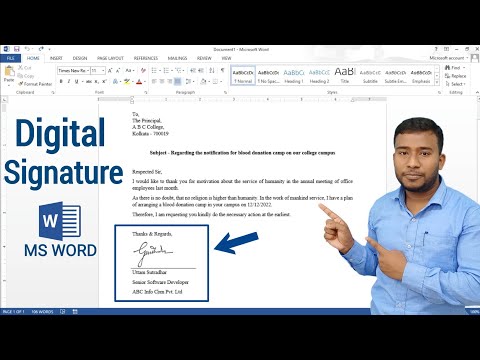Click the Numbering list icon

[x=166, y=71]
